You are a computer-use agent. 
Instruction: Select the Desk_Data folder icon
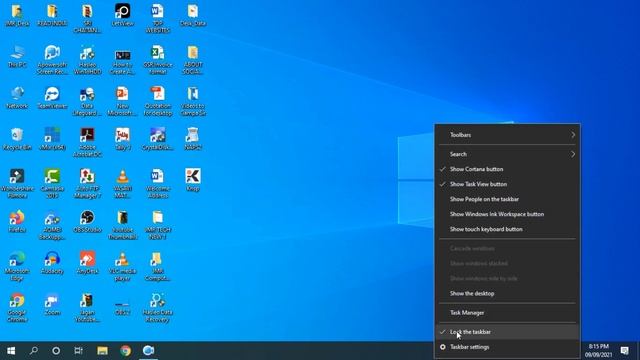193,15
